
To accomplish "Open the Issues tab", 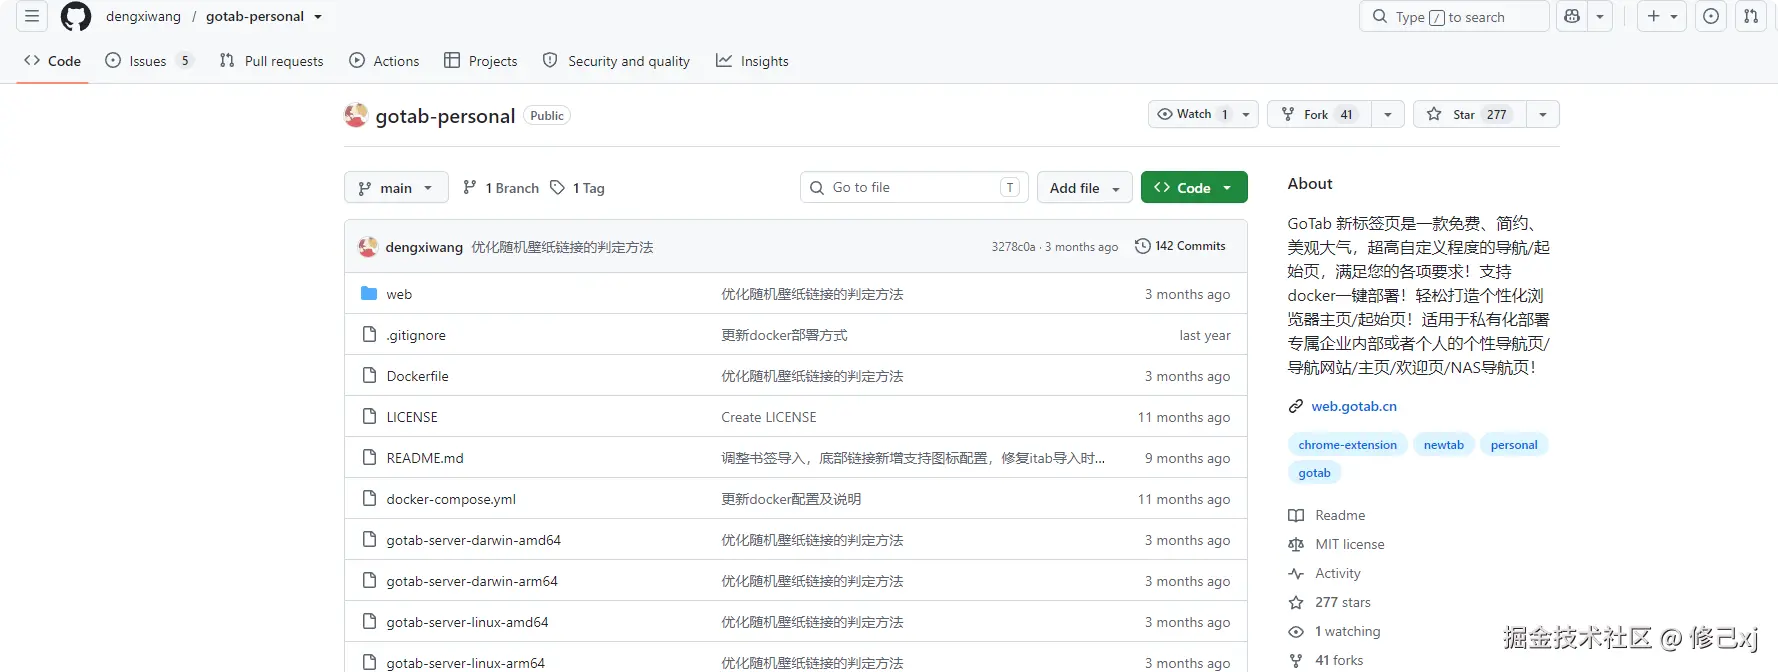I will pyautogui.click(x=148, y=61).
